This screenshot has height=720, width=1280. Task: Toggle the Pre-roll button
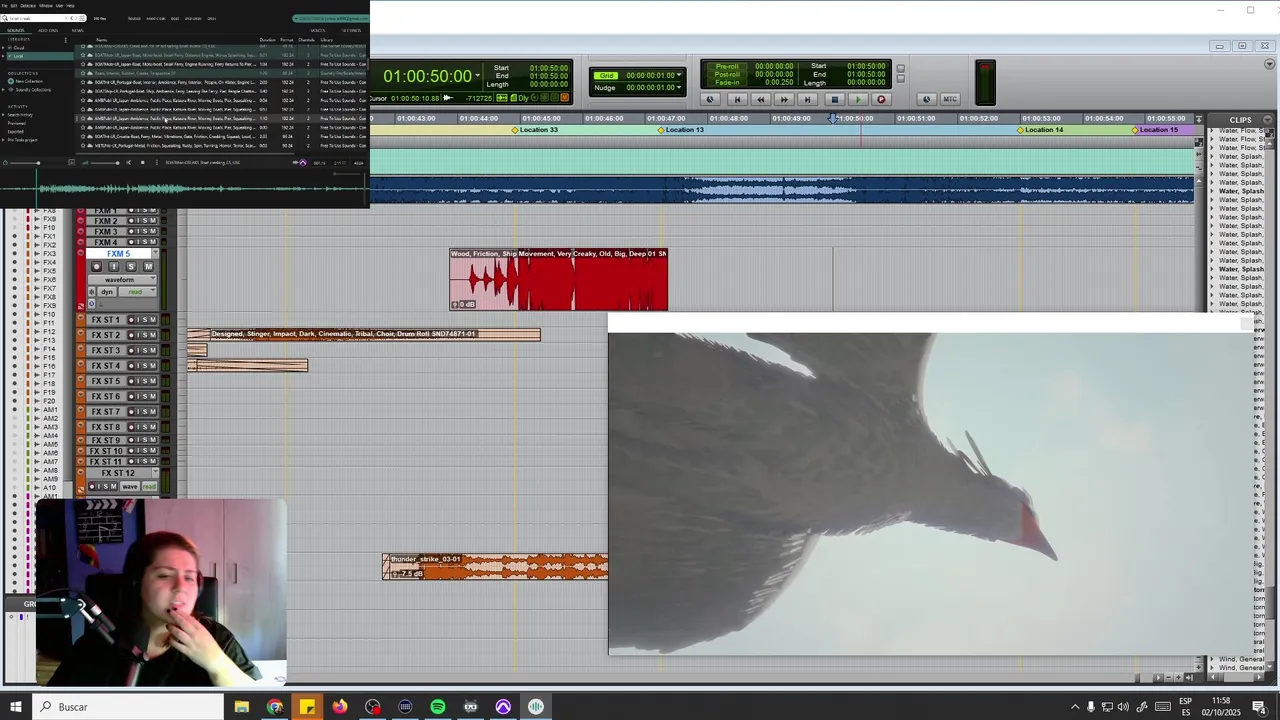click(x=727, y=66)
